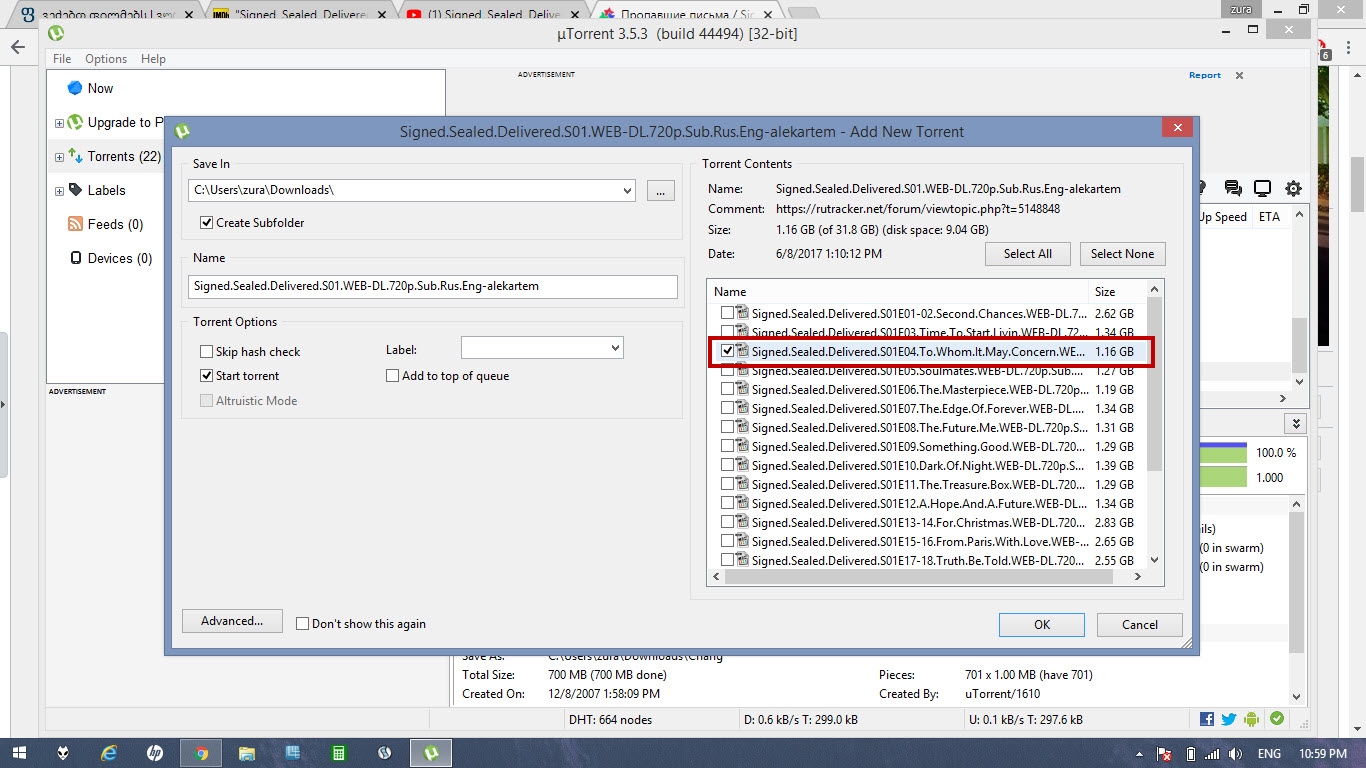This screenshot has width=1366, height=768.
Task: Click the Cancel button
Action: [1140, 624]
